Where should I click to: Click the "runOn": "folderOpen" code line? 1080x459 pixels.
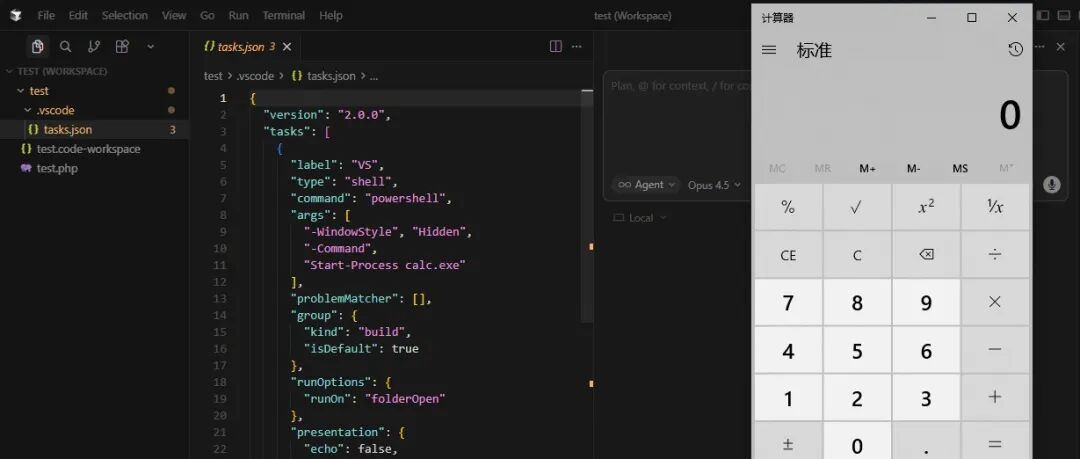click(375, 398)
